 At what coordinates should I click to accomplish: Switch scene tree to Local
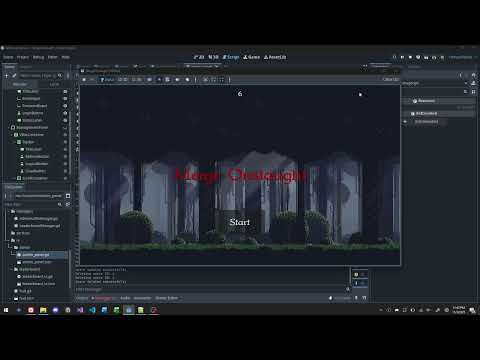[54, 84]
